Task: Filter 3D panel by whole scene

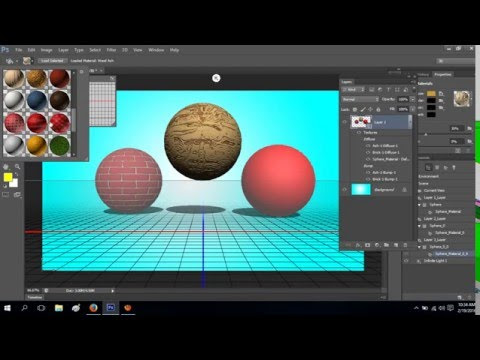Action: click(x=428, y=168)
